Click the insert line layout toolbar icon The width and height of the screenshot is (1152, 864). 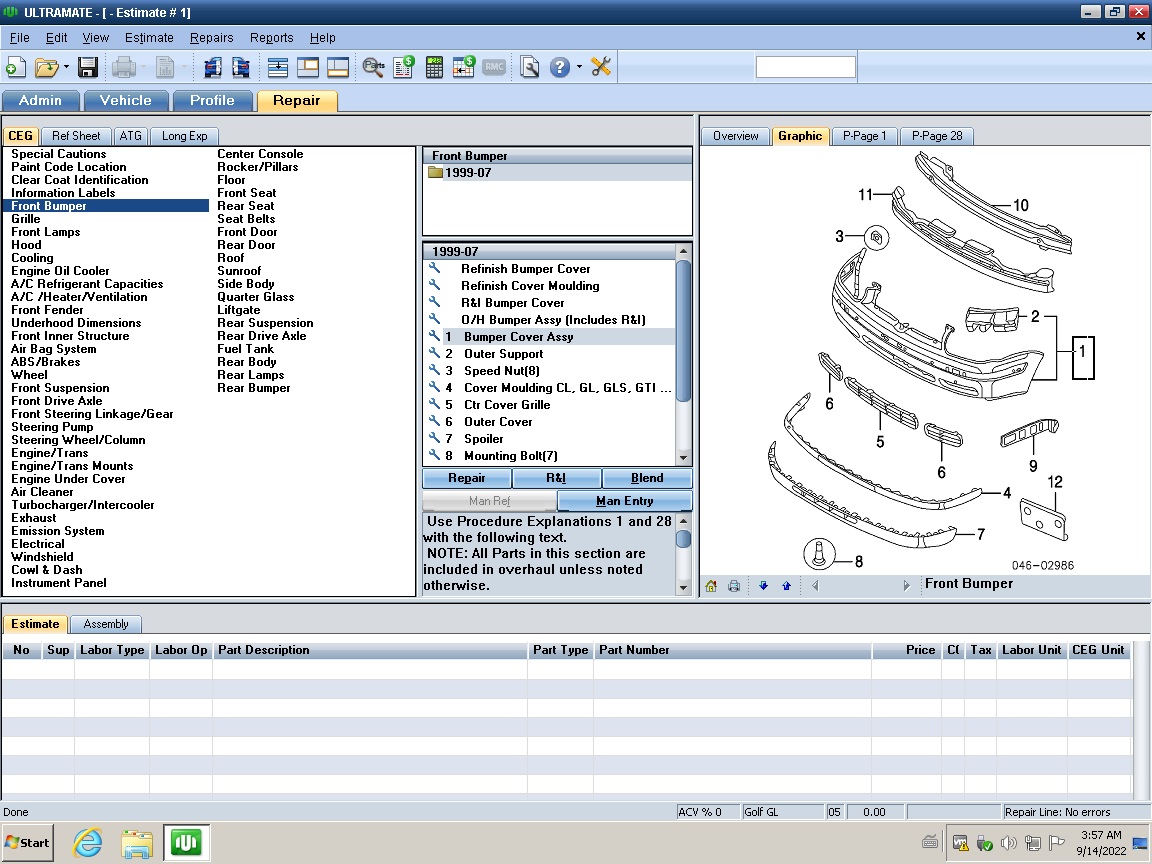coord(278,68)
